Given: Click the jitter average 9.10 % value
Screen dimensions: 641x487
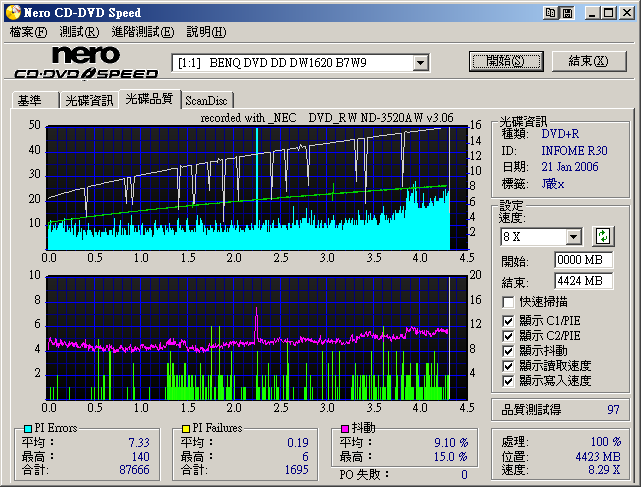Looking at the screenshot, I should (x=451, y=442).
